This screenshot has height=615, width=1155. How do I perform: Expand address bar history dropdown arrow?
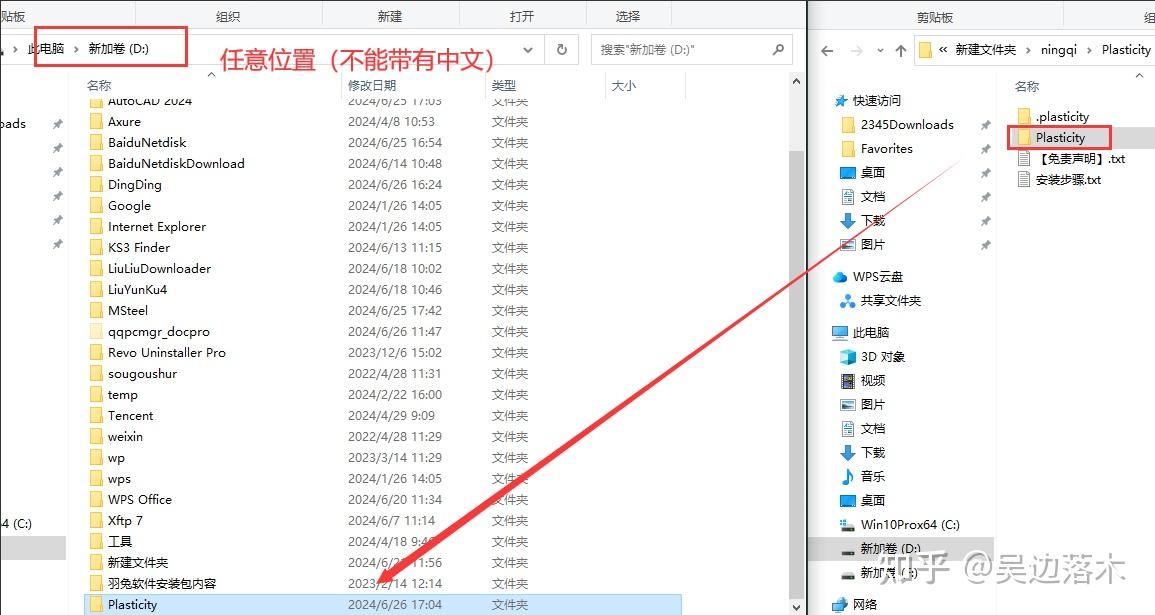tap(528, 49)
